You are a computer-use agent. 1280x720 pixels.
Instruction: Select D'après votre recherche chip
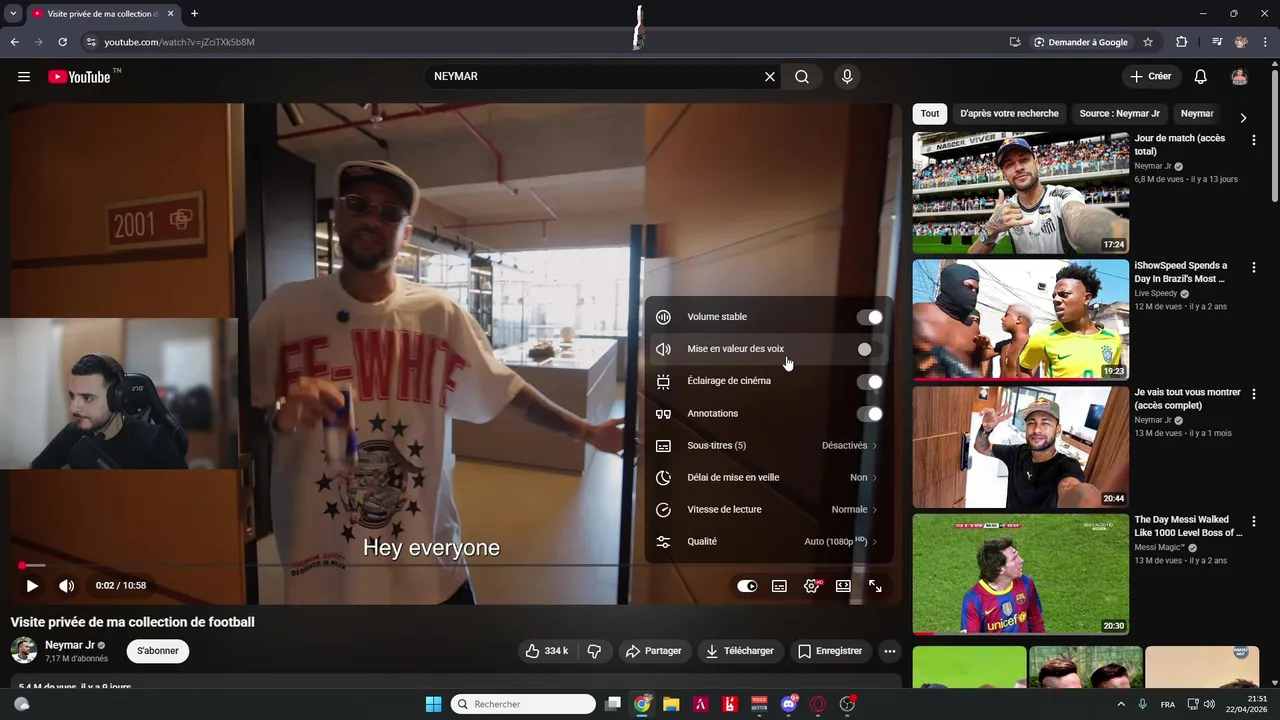click(x=1009, y=114)
